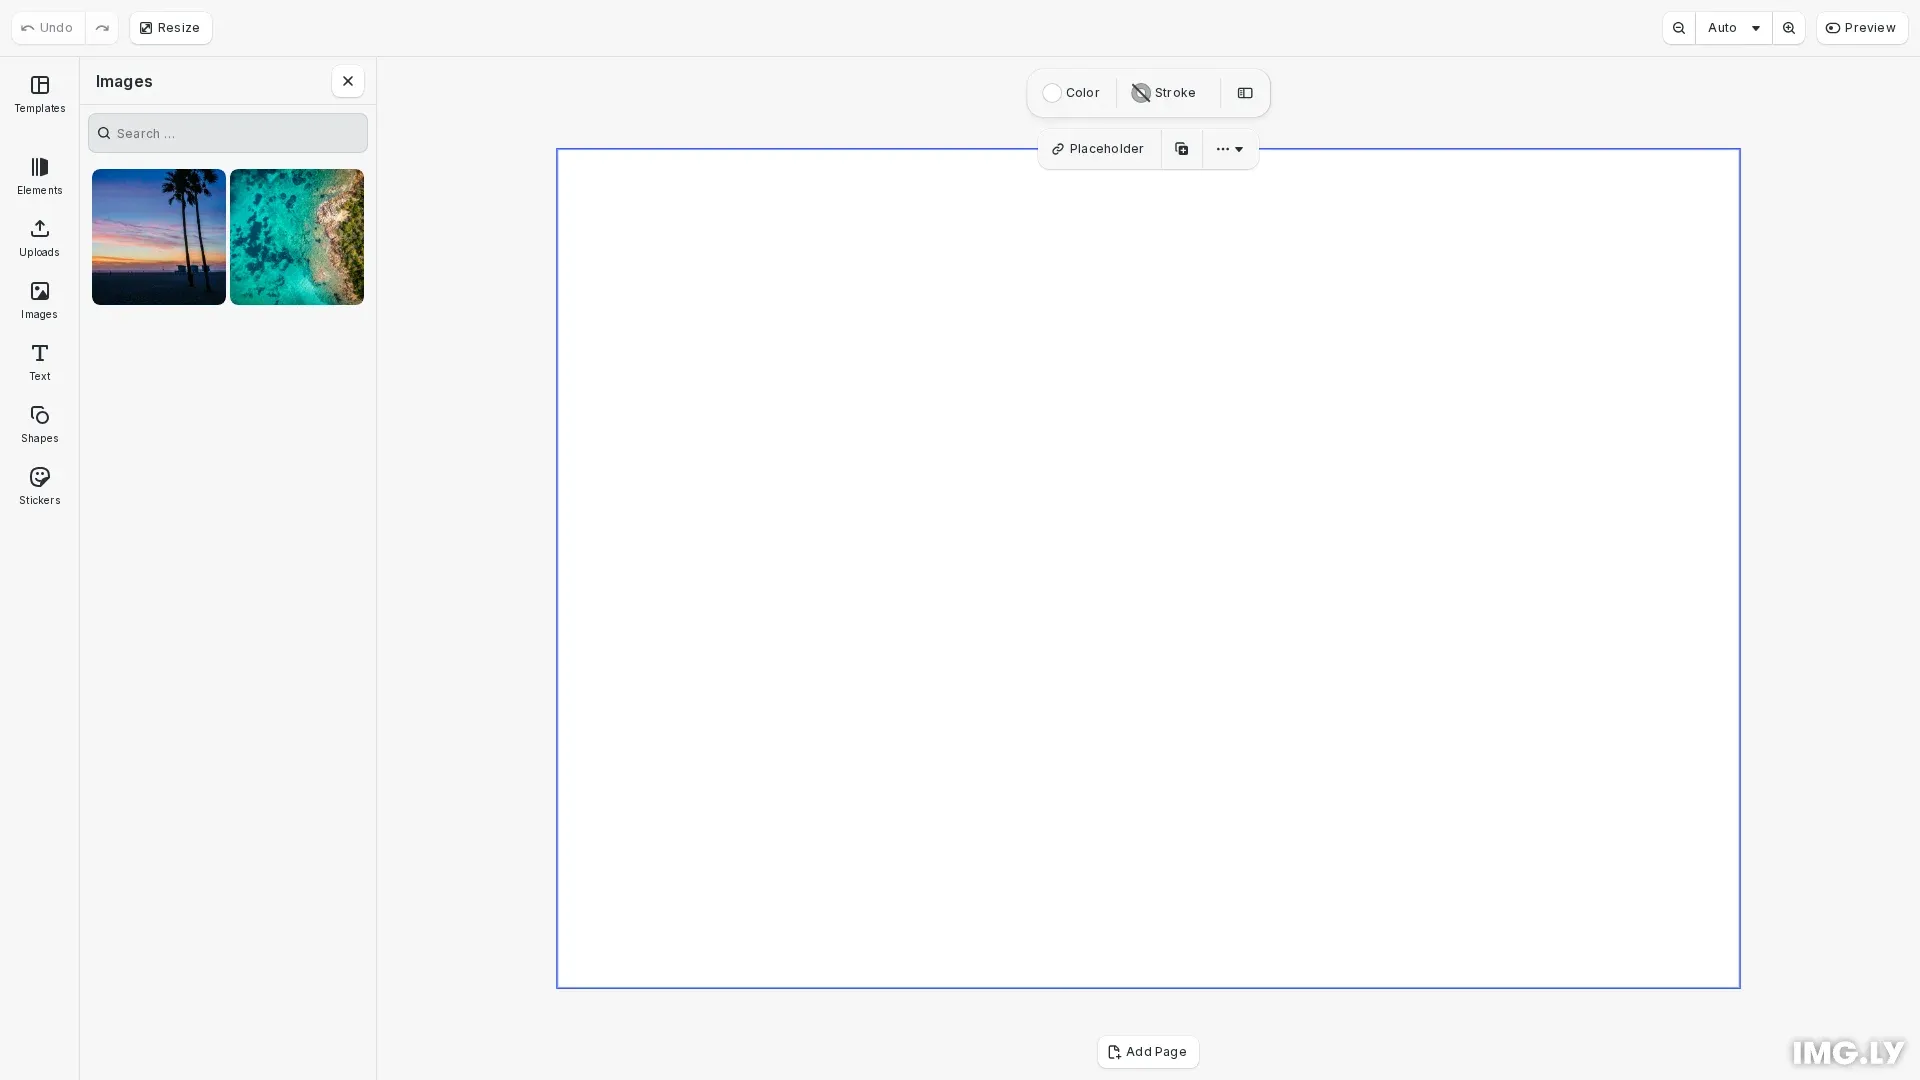This screenshot has width=1920, height=1080.
Task: Expand the more options ellipsis menu
Action: click(1230, 149)
